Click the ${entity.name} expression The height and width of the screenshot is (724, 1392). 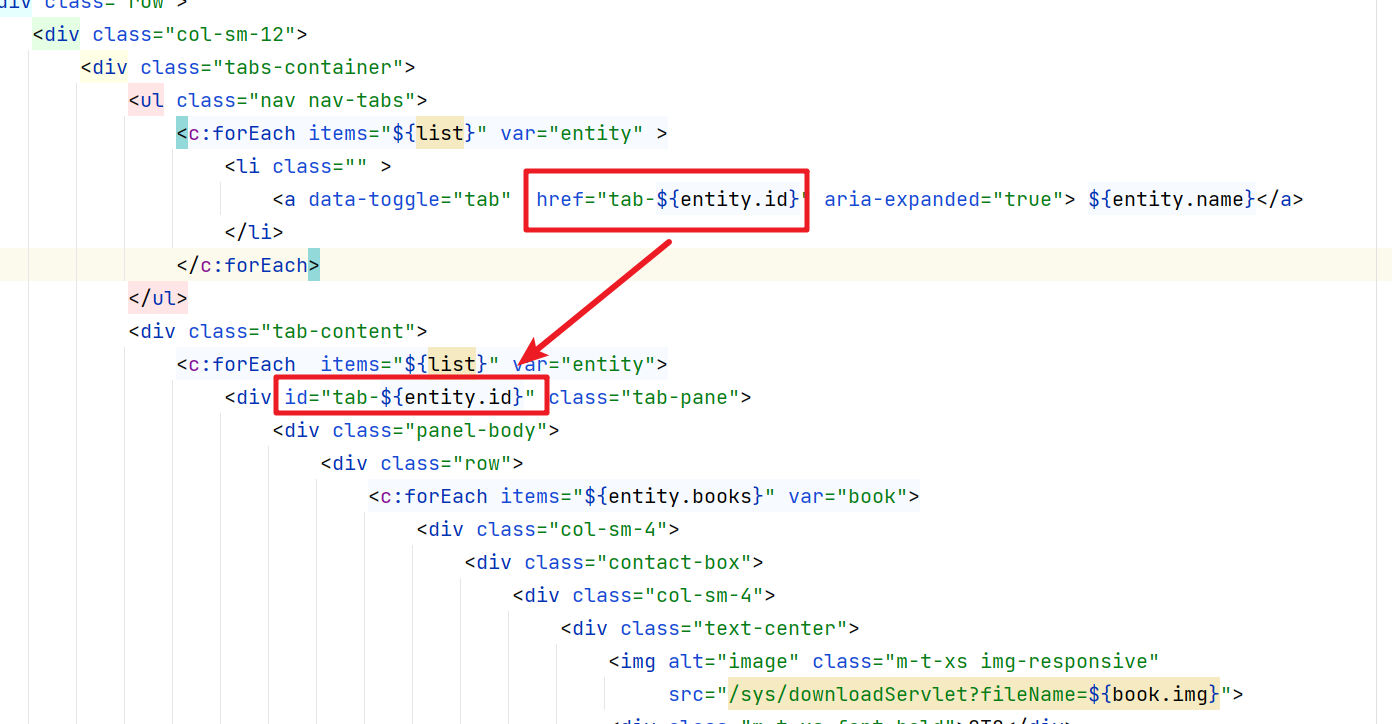[x=1172, y=200]
